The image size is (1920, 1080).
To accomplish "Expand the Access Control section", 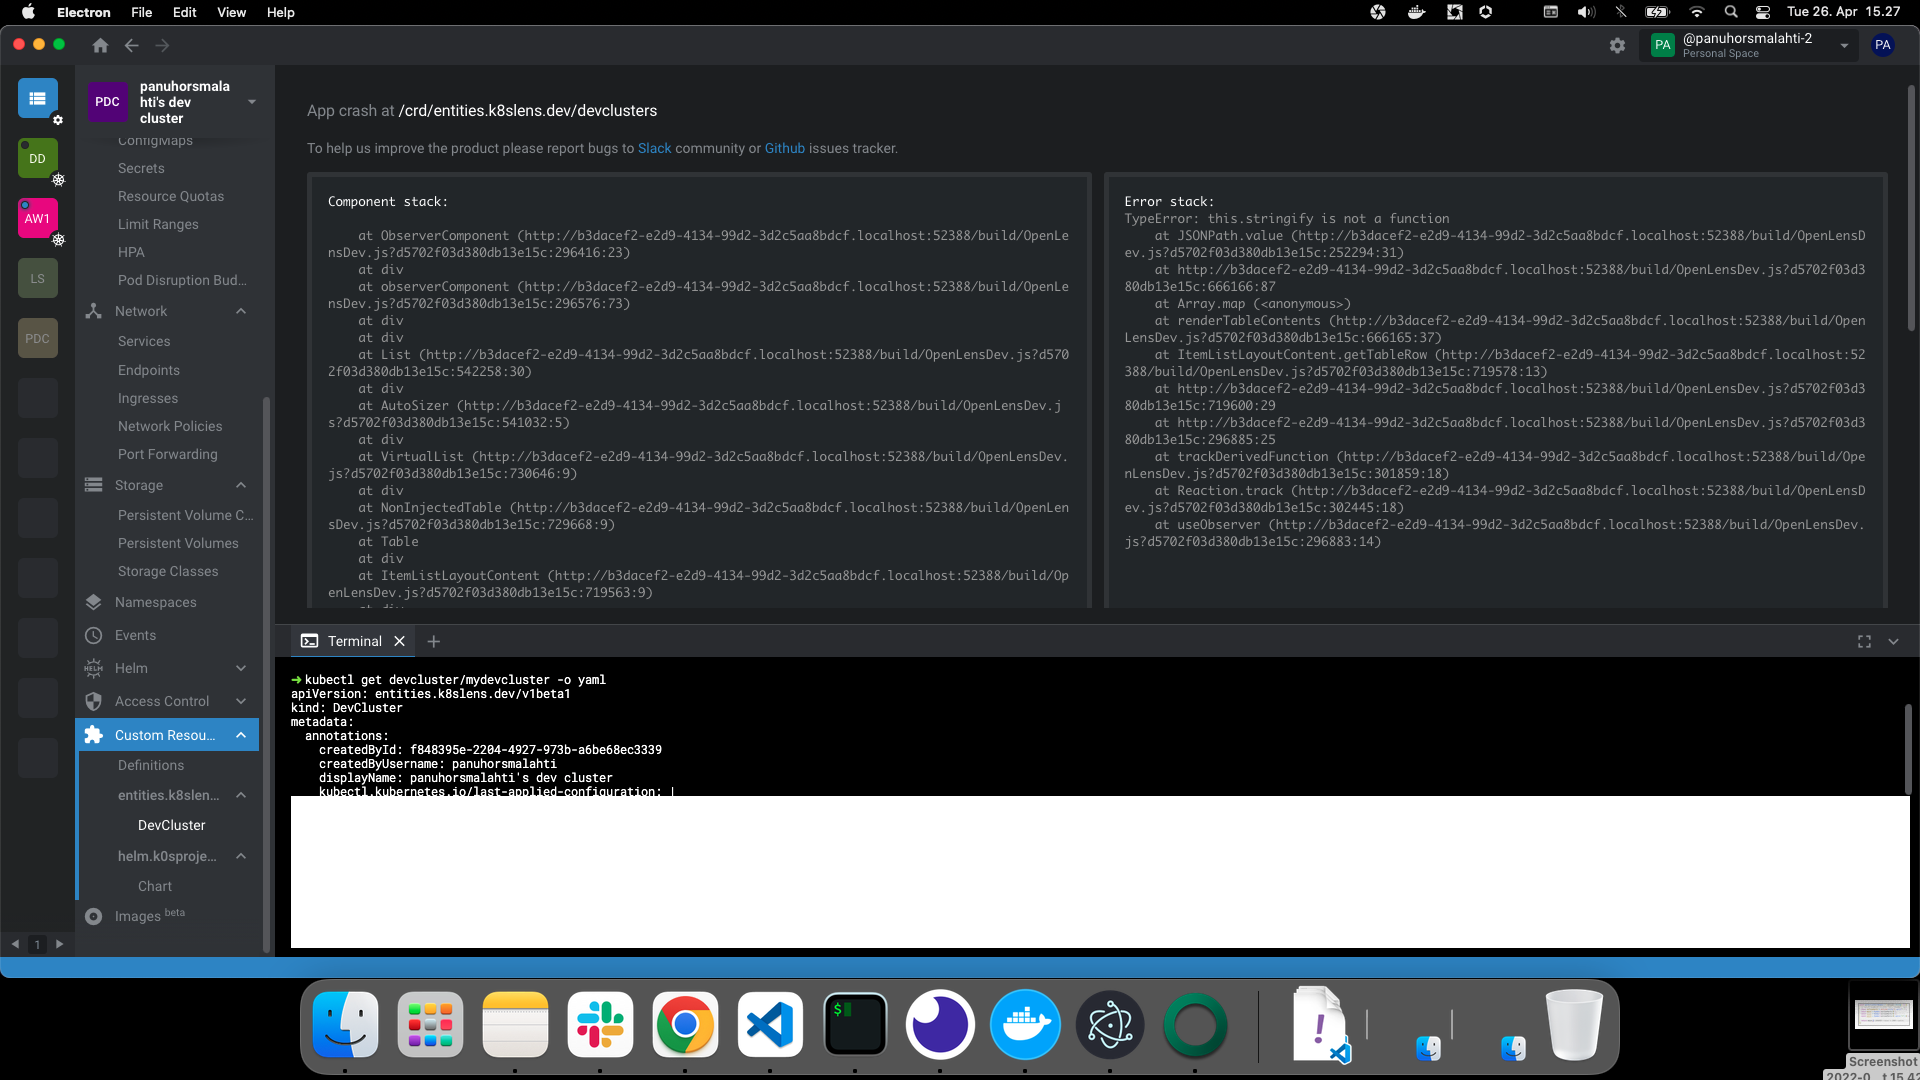I will click(241, 701).
